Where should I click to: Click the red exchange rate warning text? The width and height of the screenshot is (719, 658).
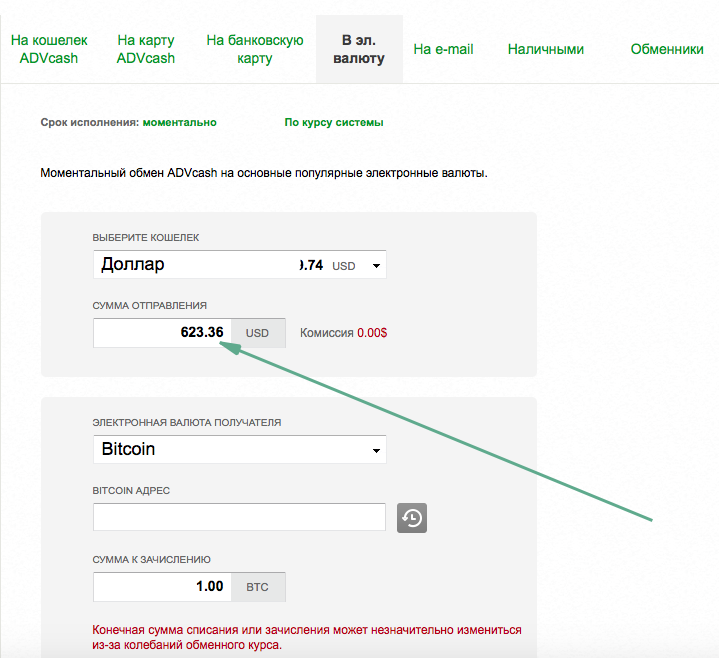tap(307, 637)
